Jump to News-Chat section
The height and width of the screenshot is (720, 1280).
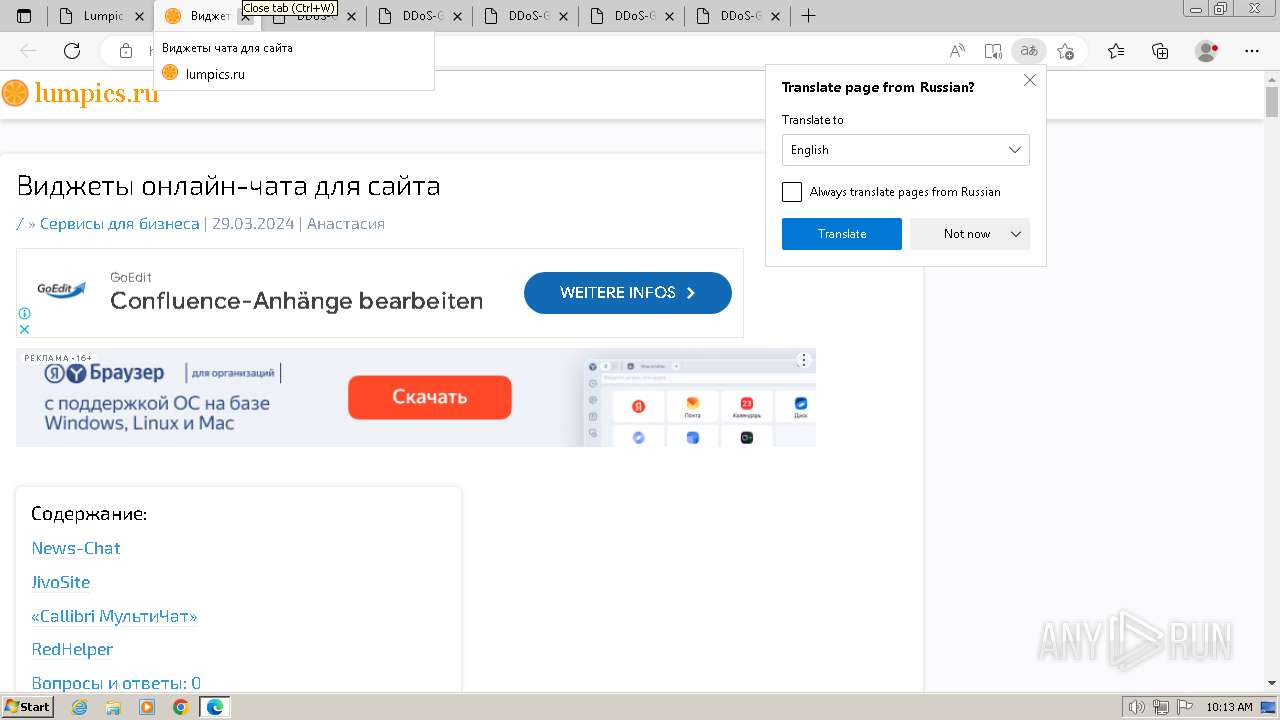pyautogui.click(x=76, y=548)
